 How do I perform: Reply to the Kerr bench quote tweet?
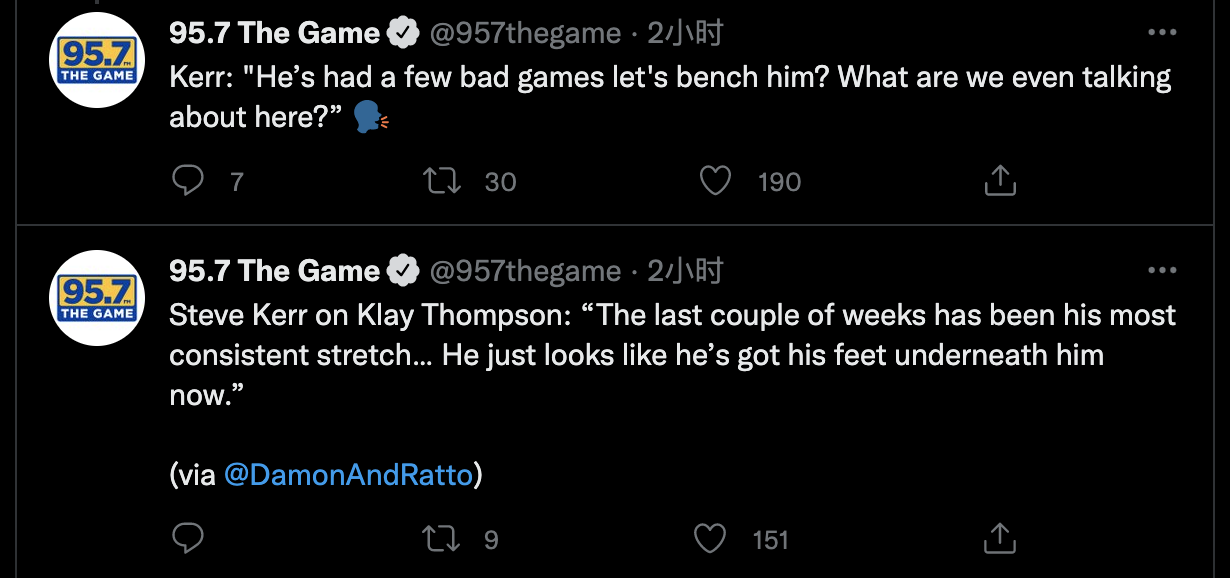tap(188, 181)
